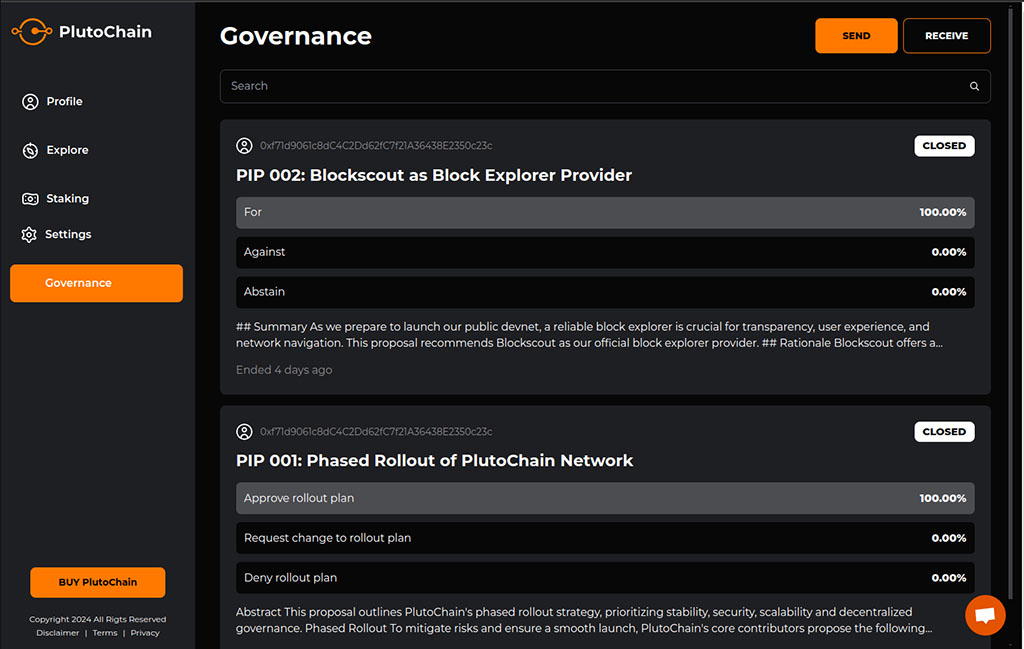Open Profile via its user icon
The width and height of the screenshot is (1024, 649).
click(30, 102)
